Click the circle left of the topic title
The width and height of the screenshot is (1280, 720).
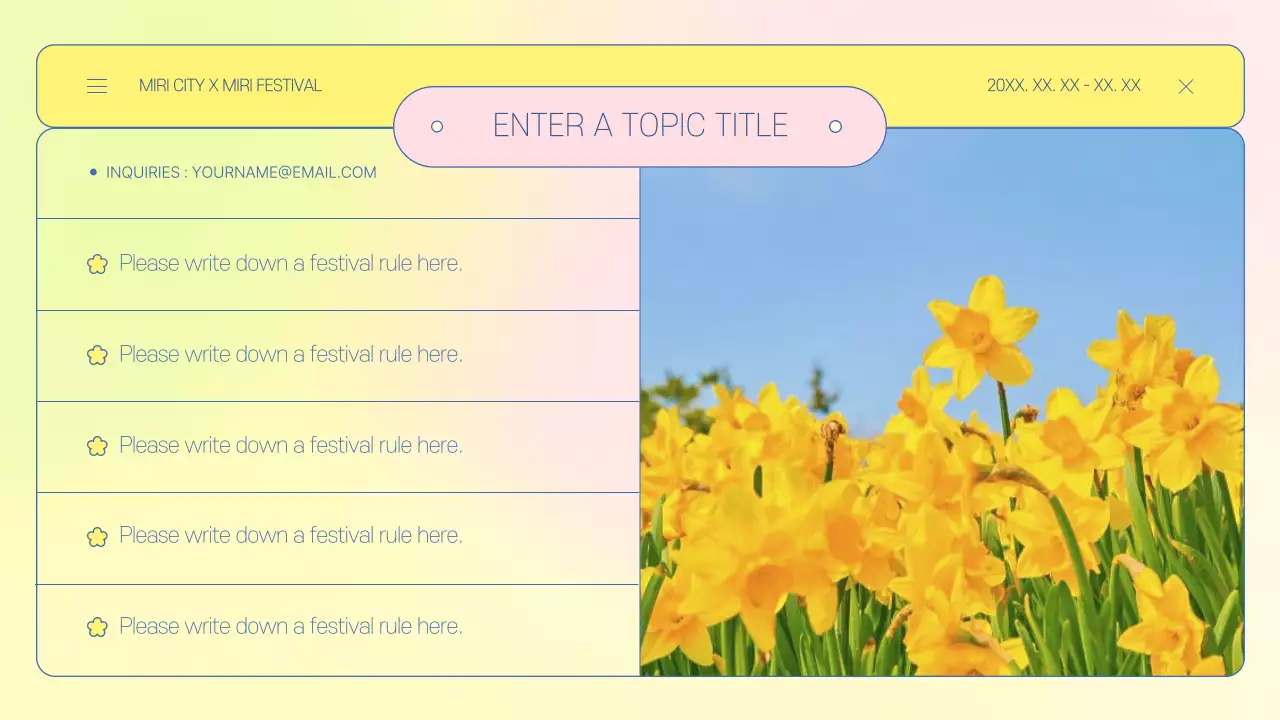437,126
